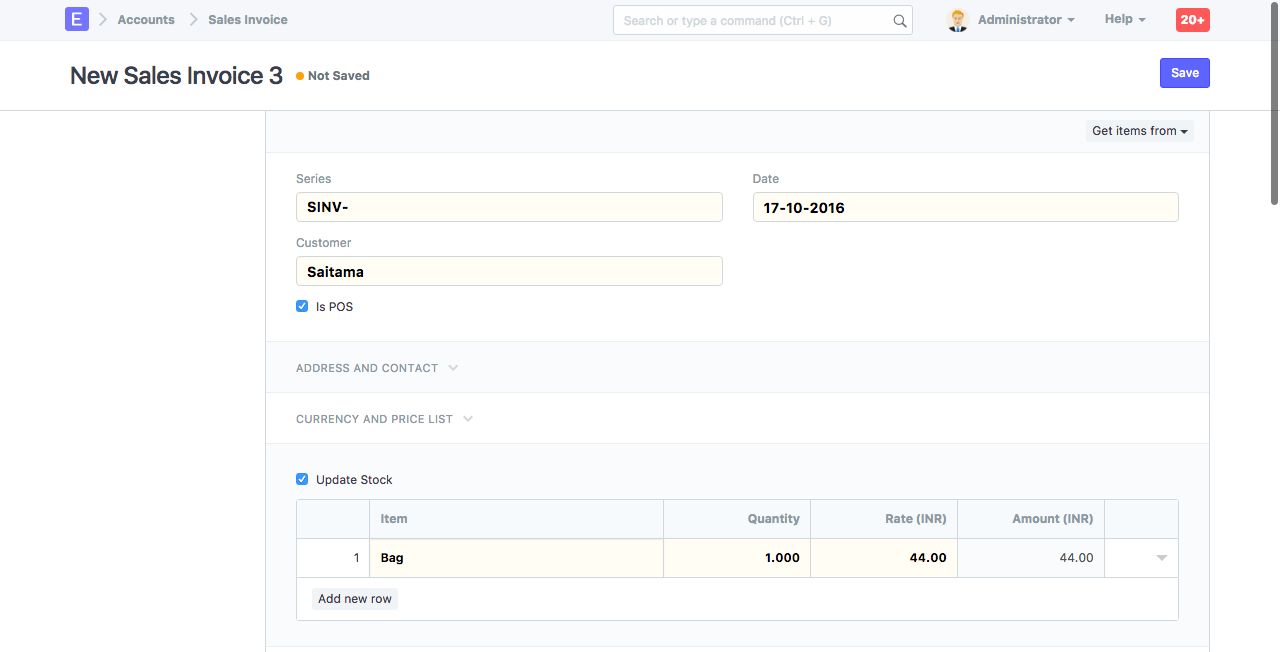Click the ERPNext home logo icon

(77, 19)
